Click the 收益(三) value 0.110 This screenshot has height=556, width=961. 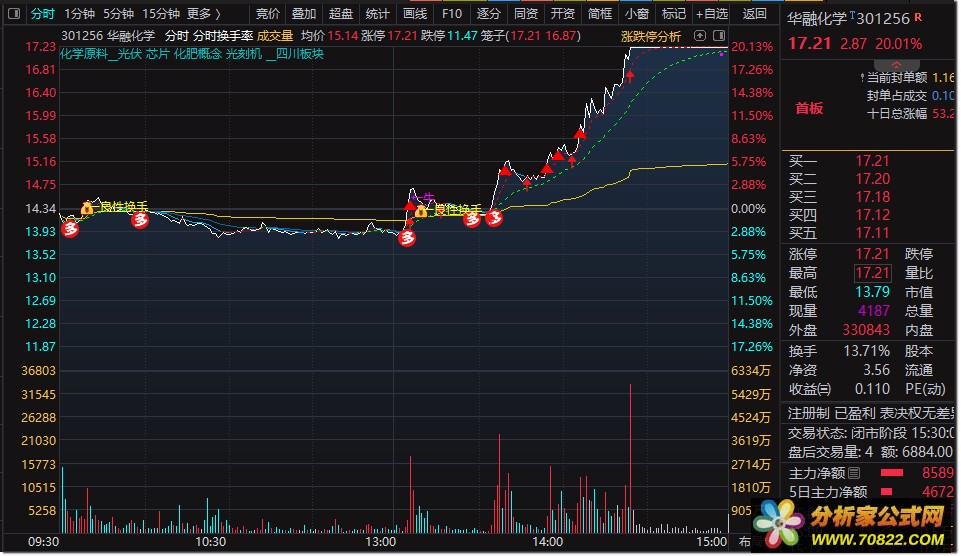coord(872,389)
